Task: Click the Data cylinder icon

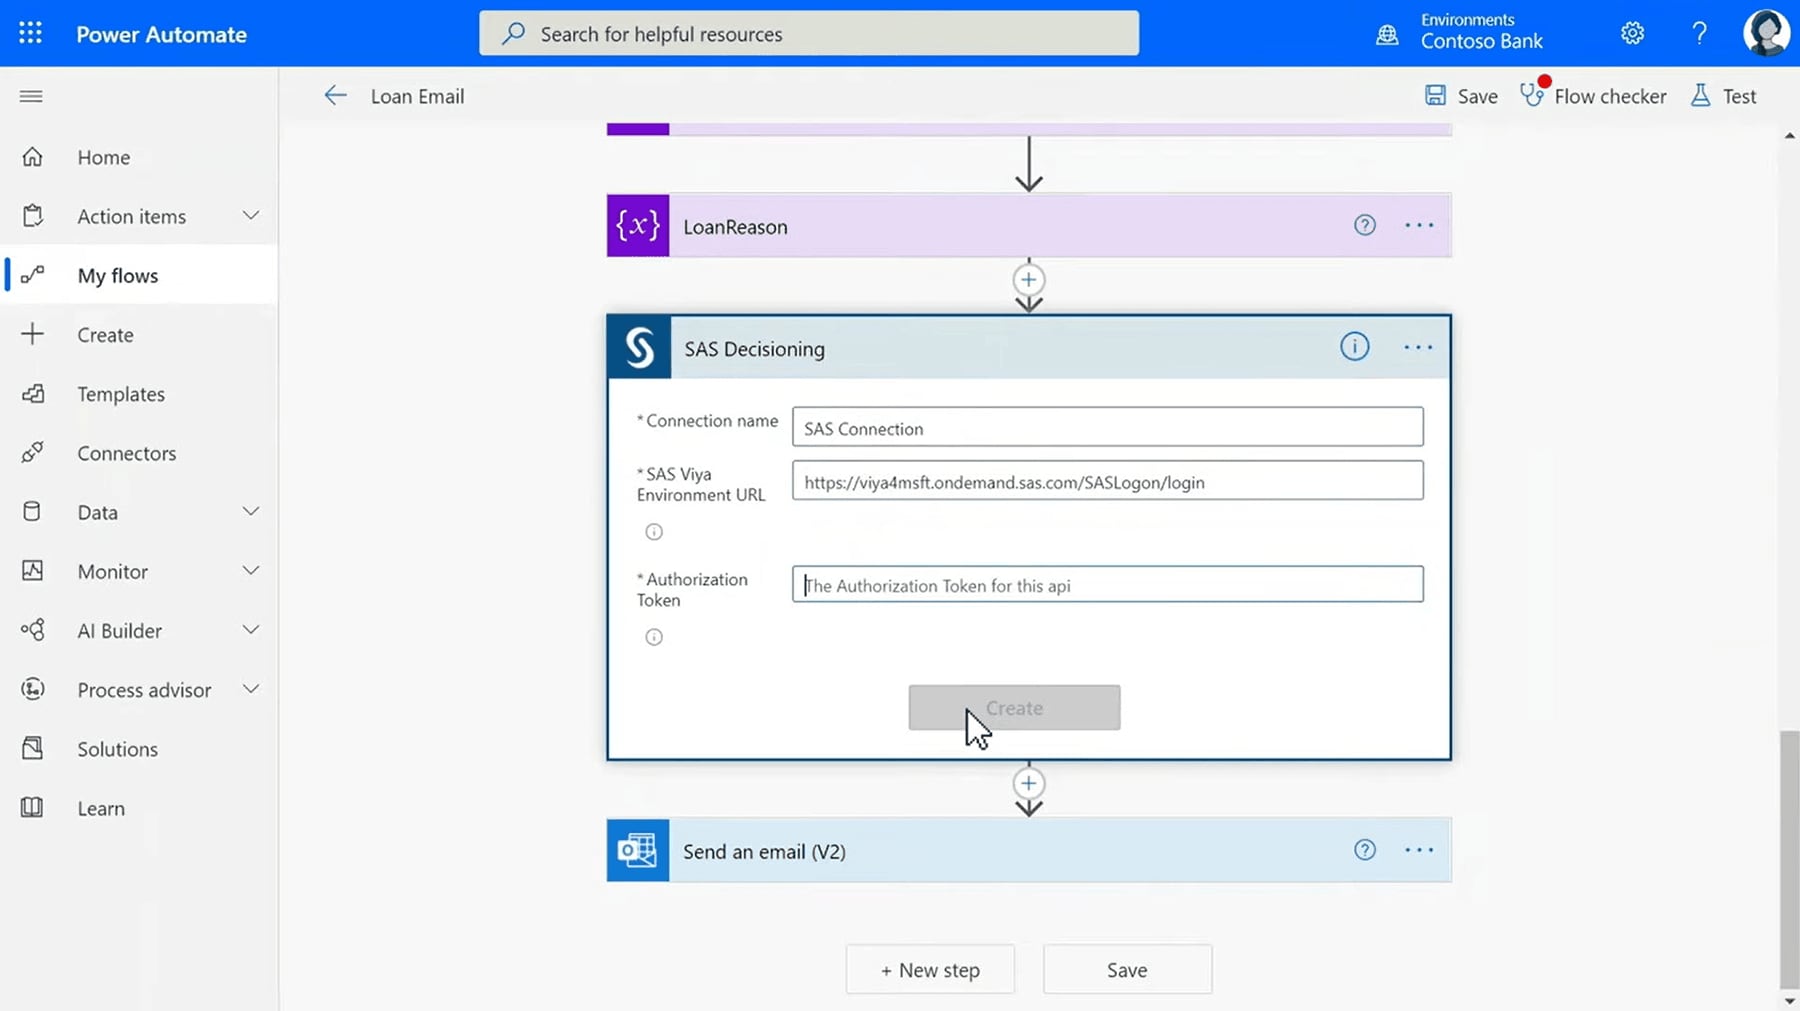Action: pyautogui.click(x=32, y=512)
